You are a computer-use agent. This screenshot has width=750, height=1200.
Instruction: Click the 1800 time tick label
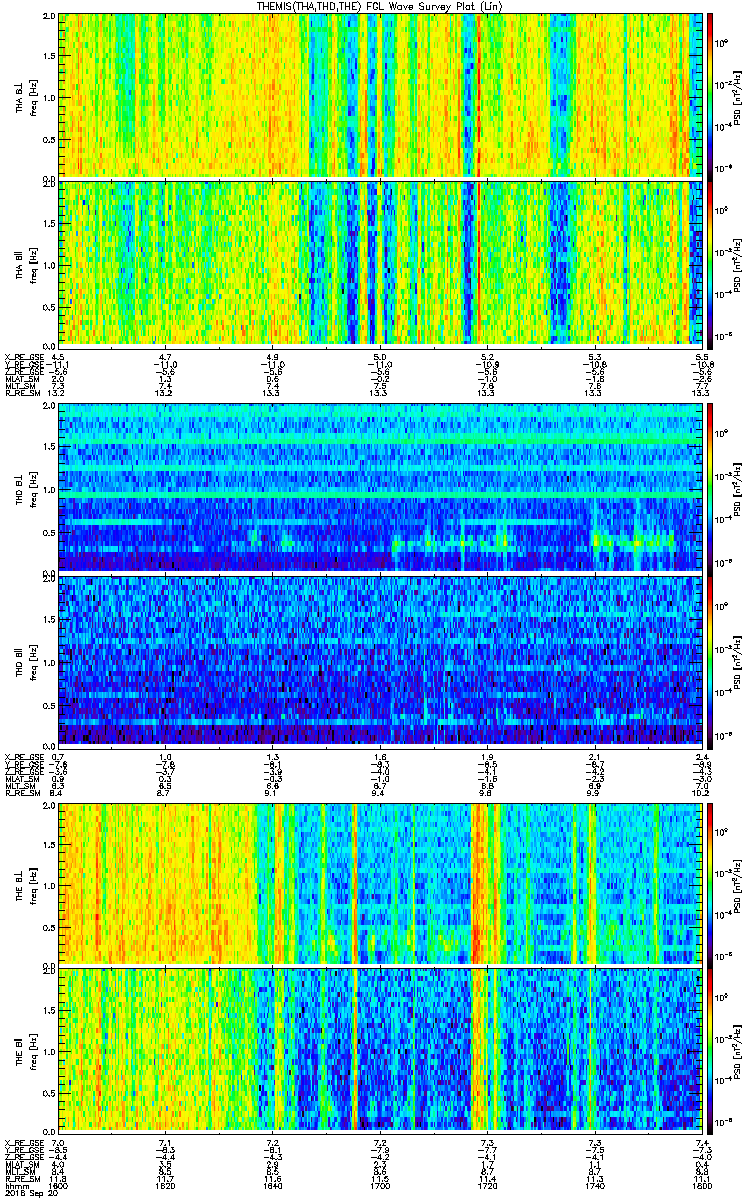coord(702,1185)
